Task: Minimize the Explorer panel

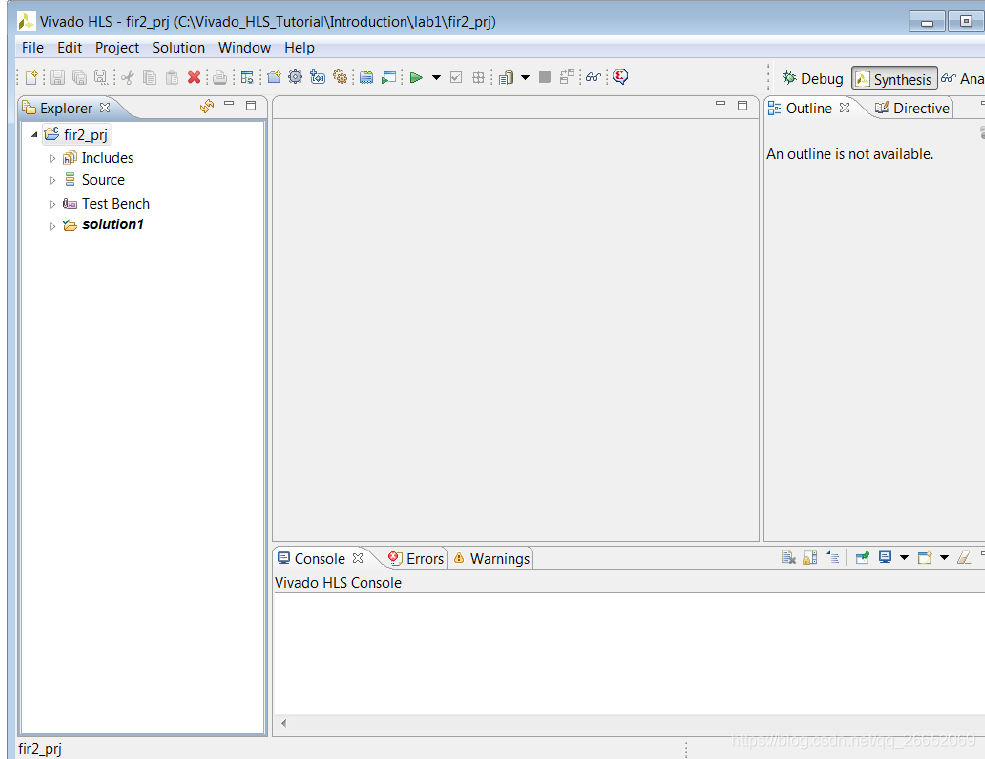Action: [x=229, y=104]
